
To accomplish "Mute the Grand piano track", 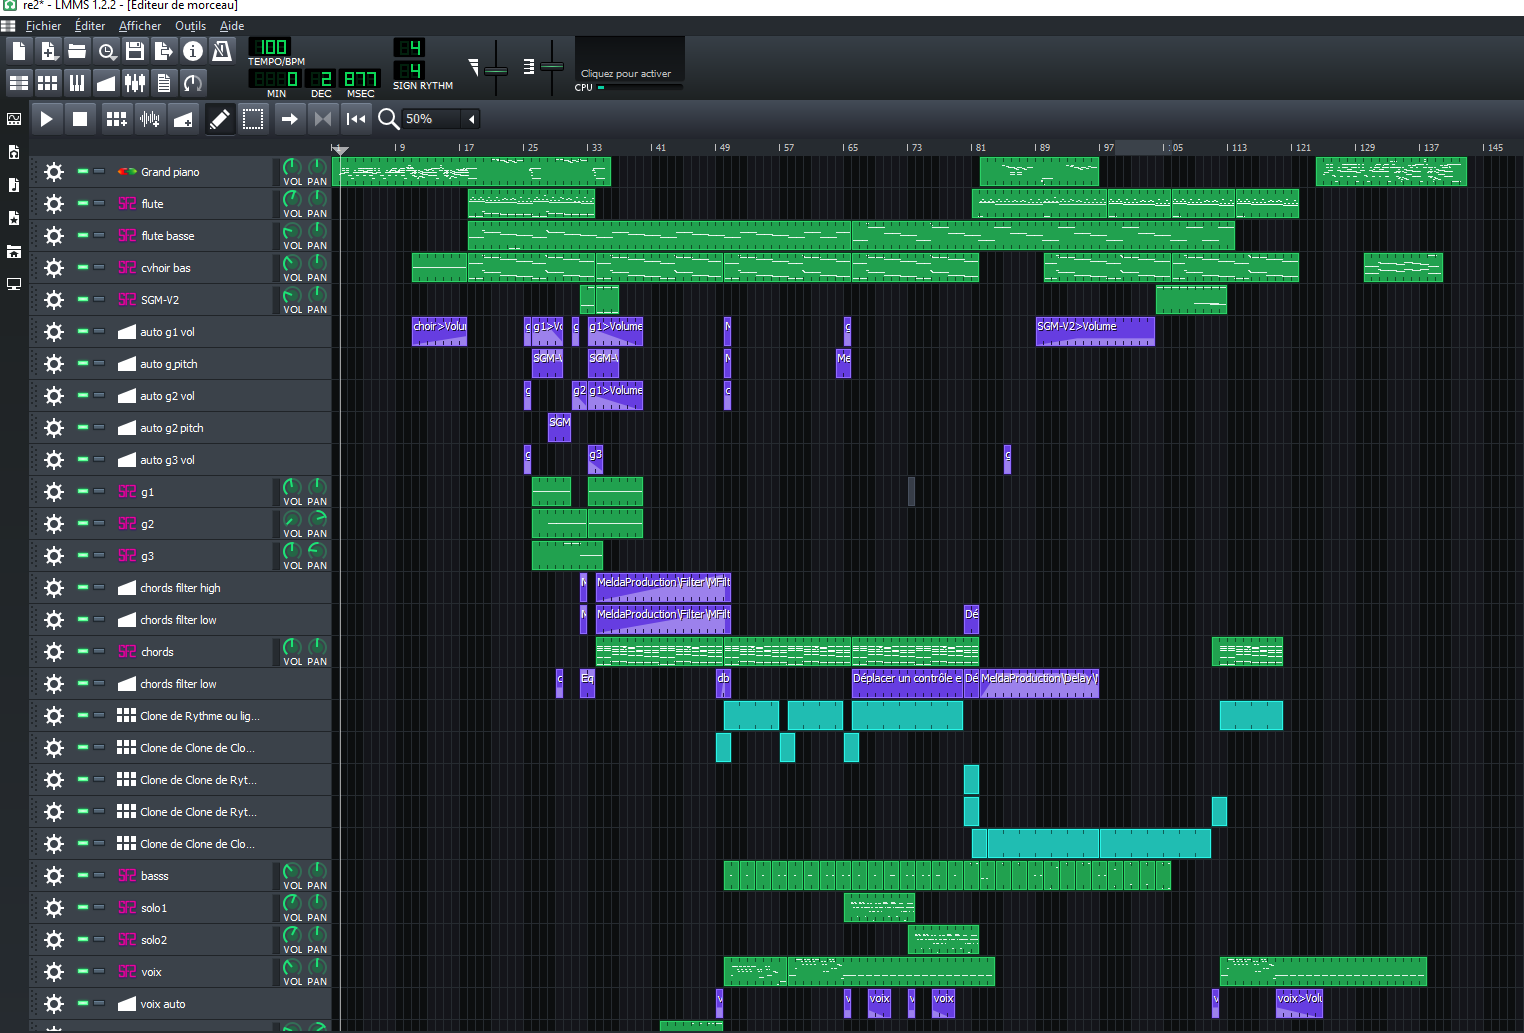I will pos(83,172).
